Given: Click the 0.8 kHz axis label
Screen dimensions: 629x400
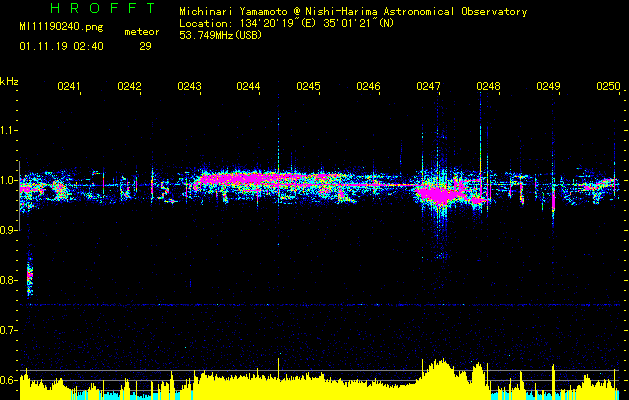Looking at the screenshot, I should click(8, 280).
